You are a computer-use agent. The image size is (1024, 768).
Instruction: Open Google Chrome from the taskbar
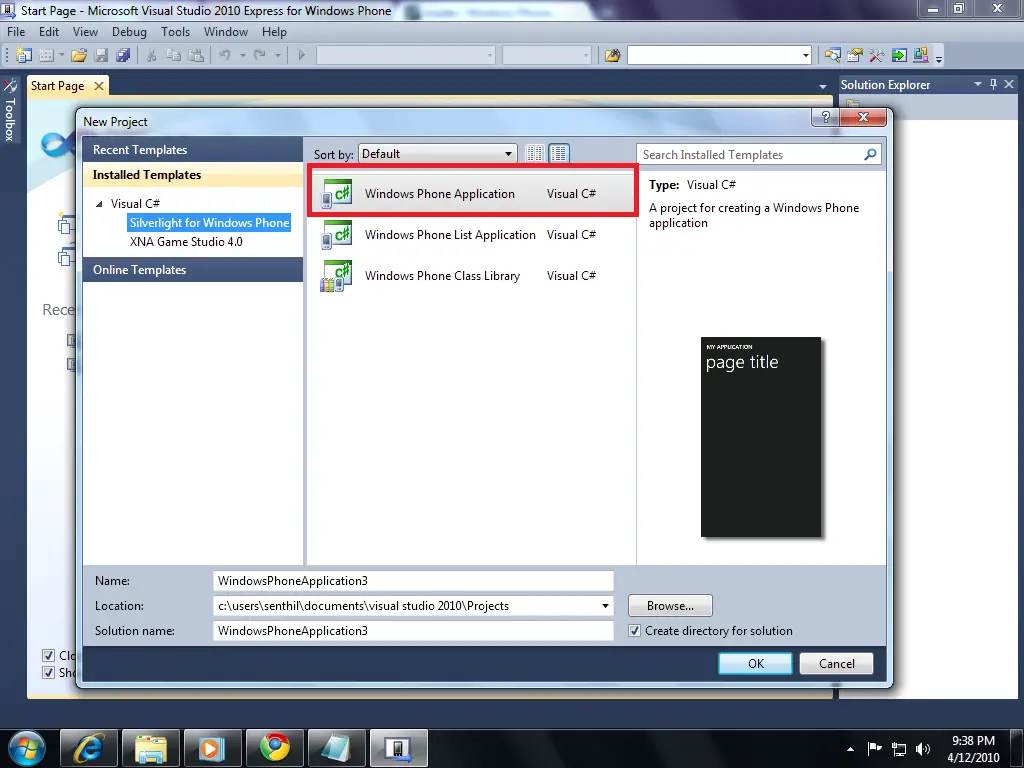275,748
